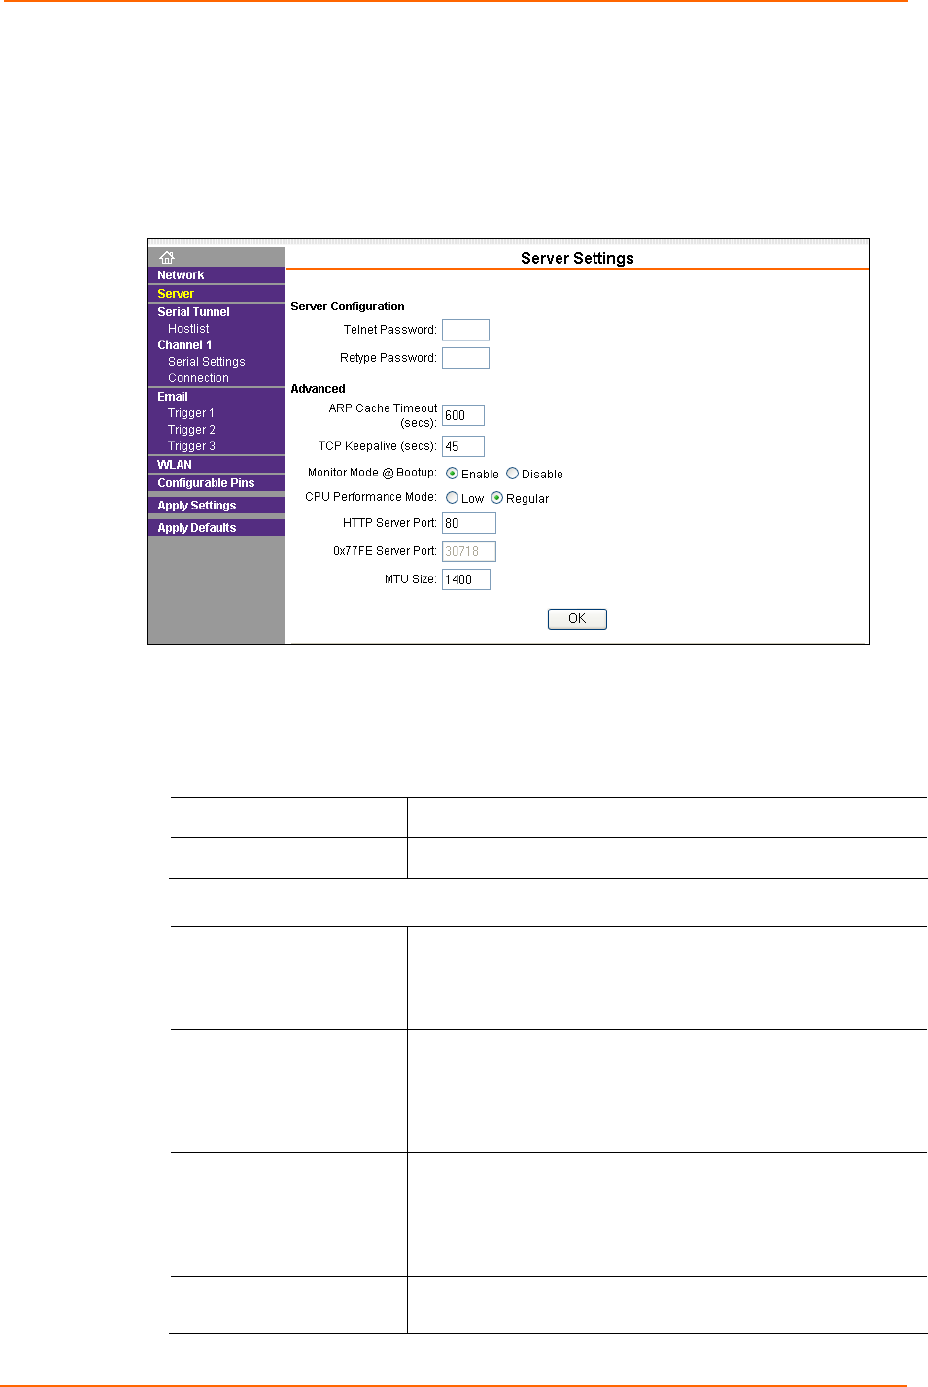Open the Serial Tunnel section
The height and width of the screenshot is (1387, 928).
[193, 312]
